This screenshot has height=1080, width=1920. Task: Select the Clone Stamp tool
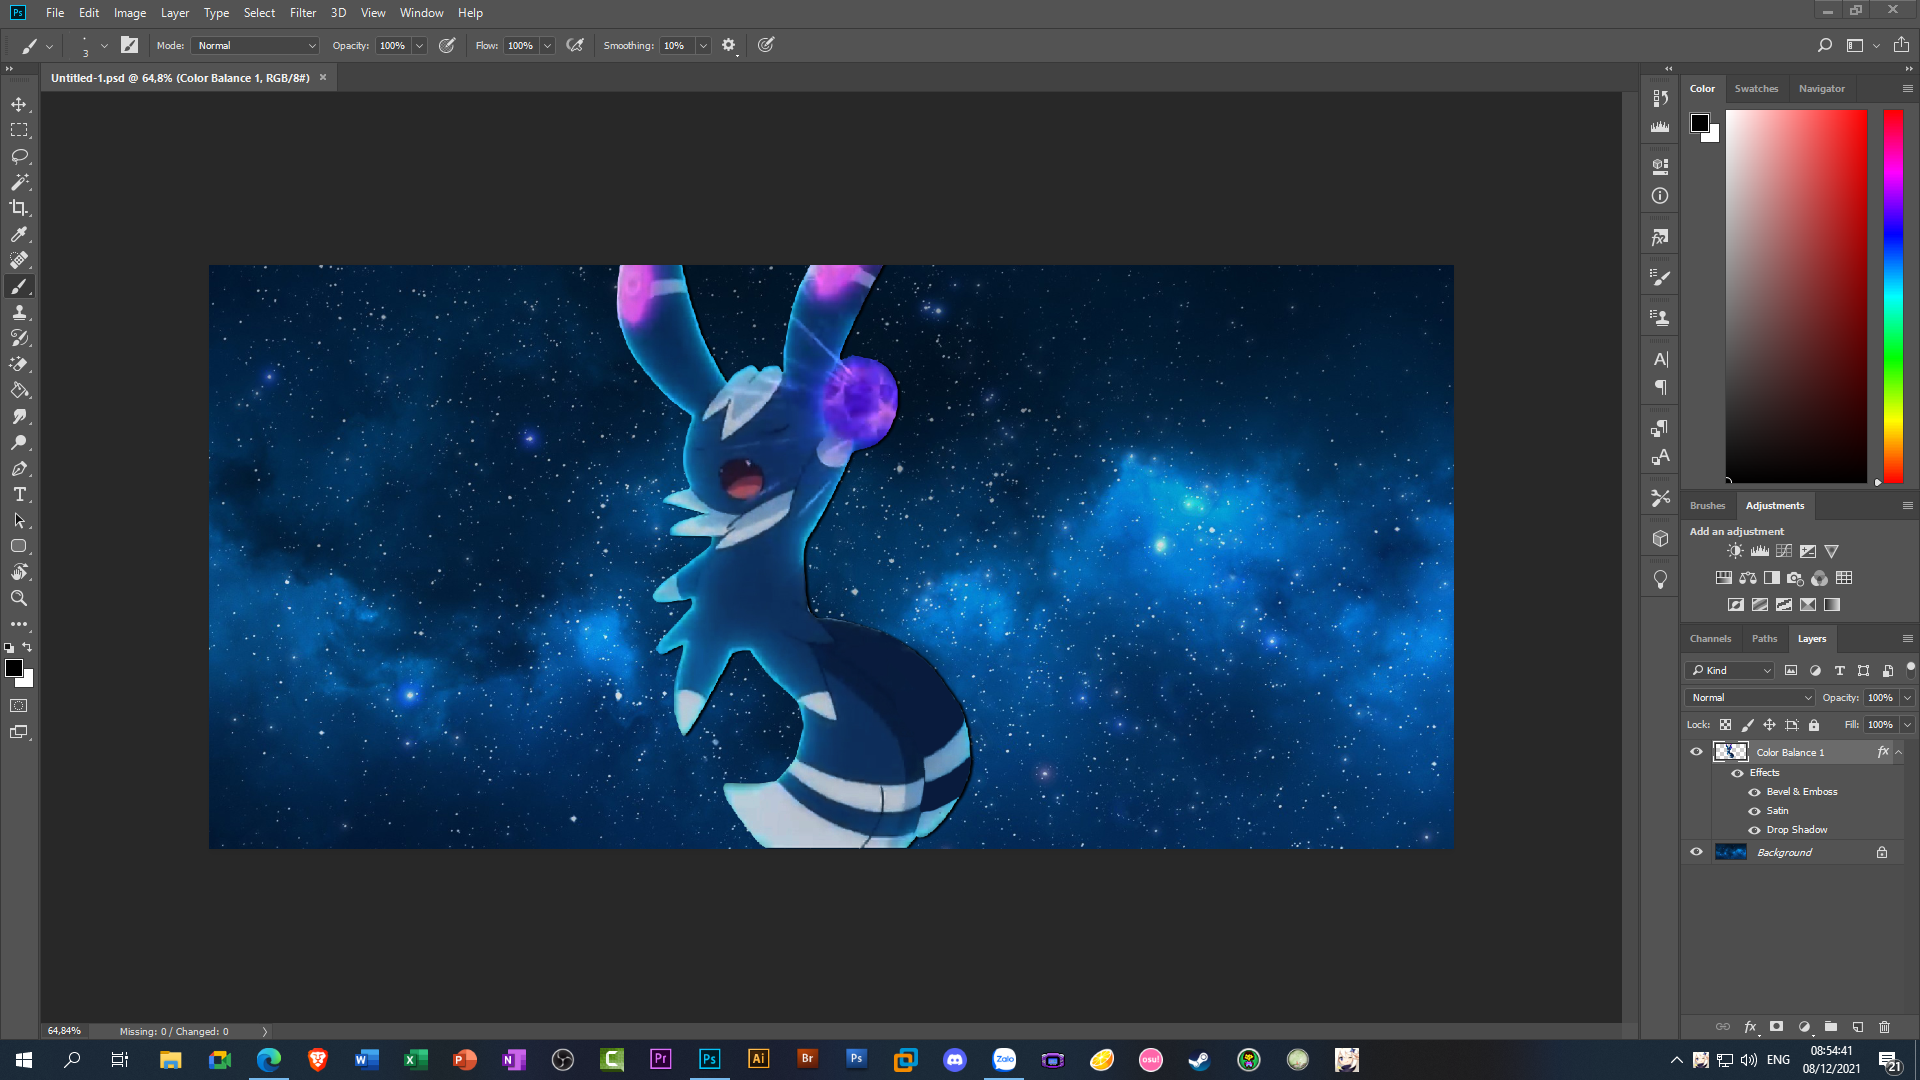pyautogui.click(x=19, y=312)
